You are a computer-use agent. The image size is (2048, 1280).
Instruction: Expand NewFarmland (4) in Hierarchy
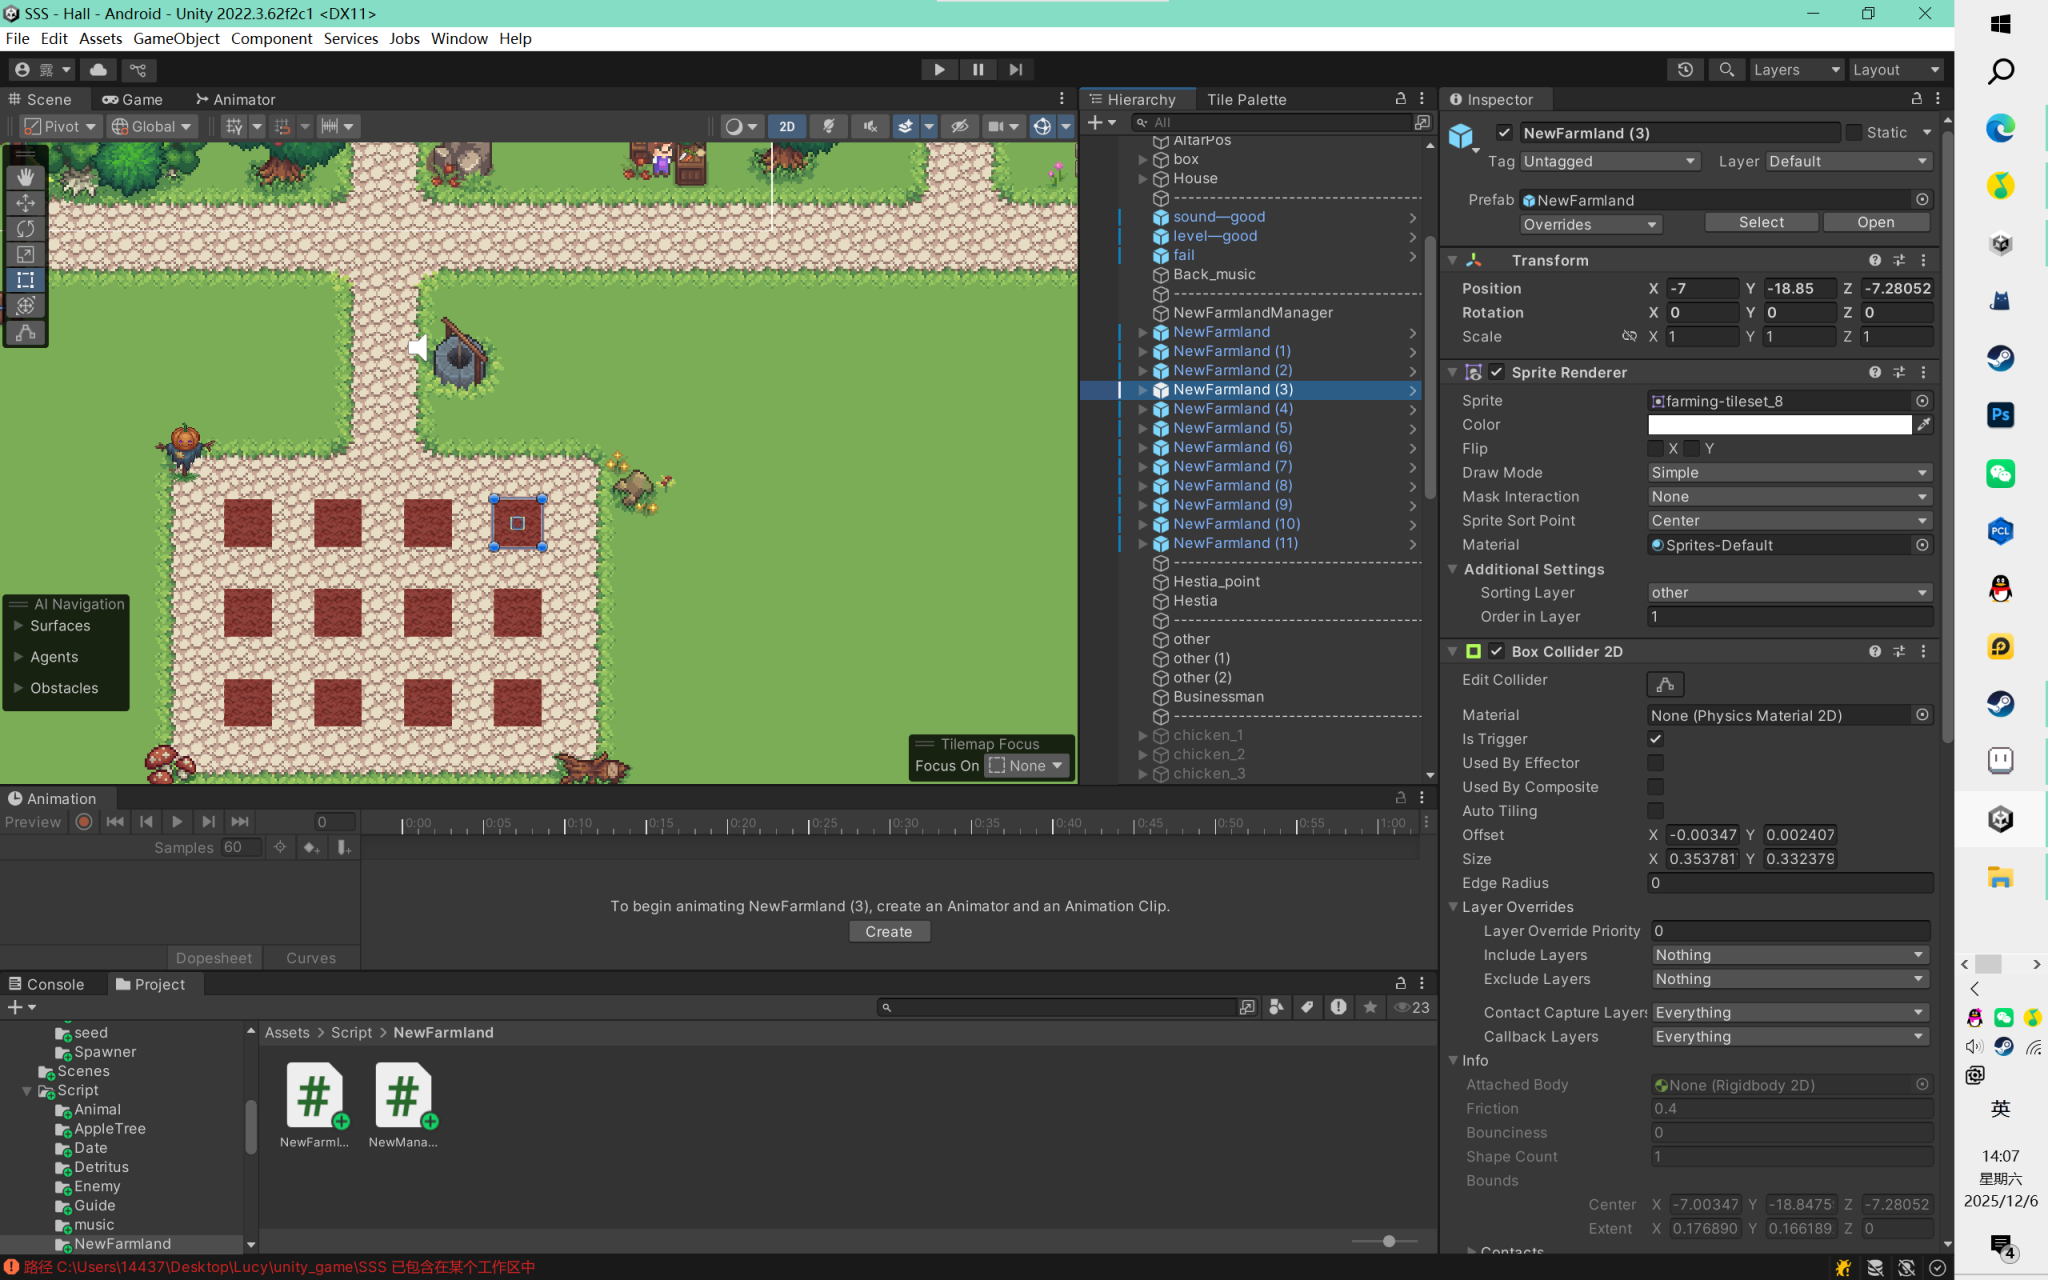click(x=1142, y=409)
